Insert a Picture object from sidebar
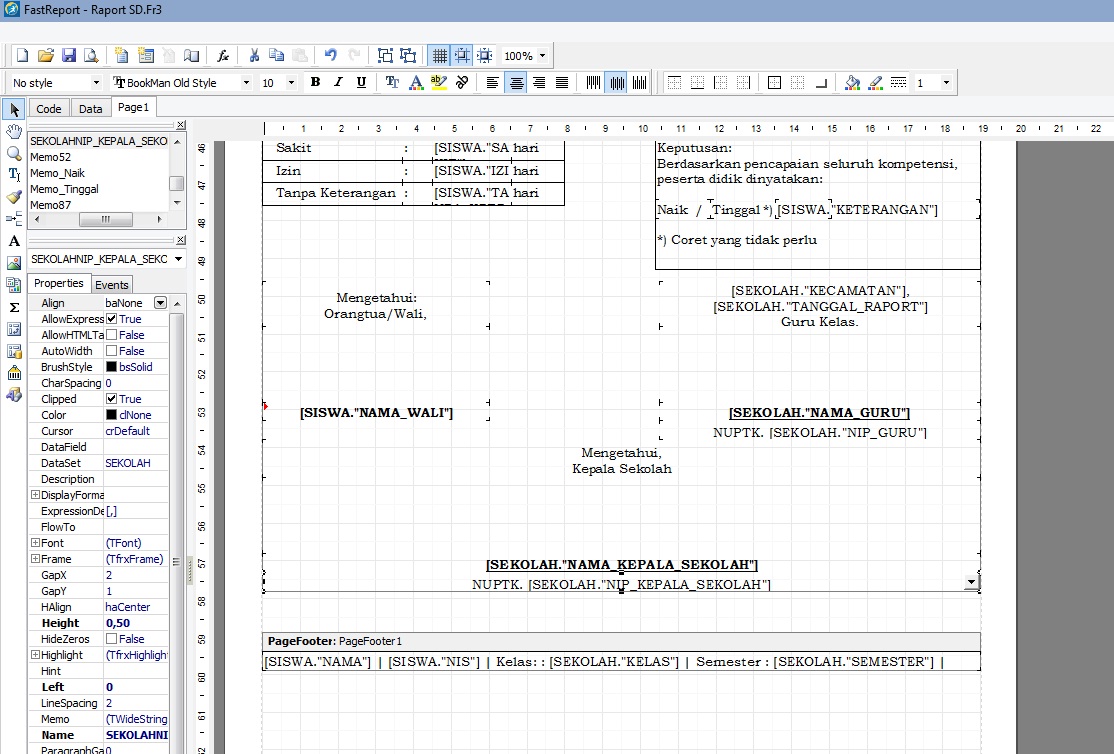This screenshot has width=1114, height=754. [x=14, y=263]
